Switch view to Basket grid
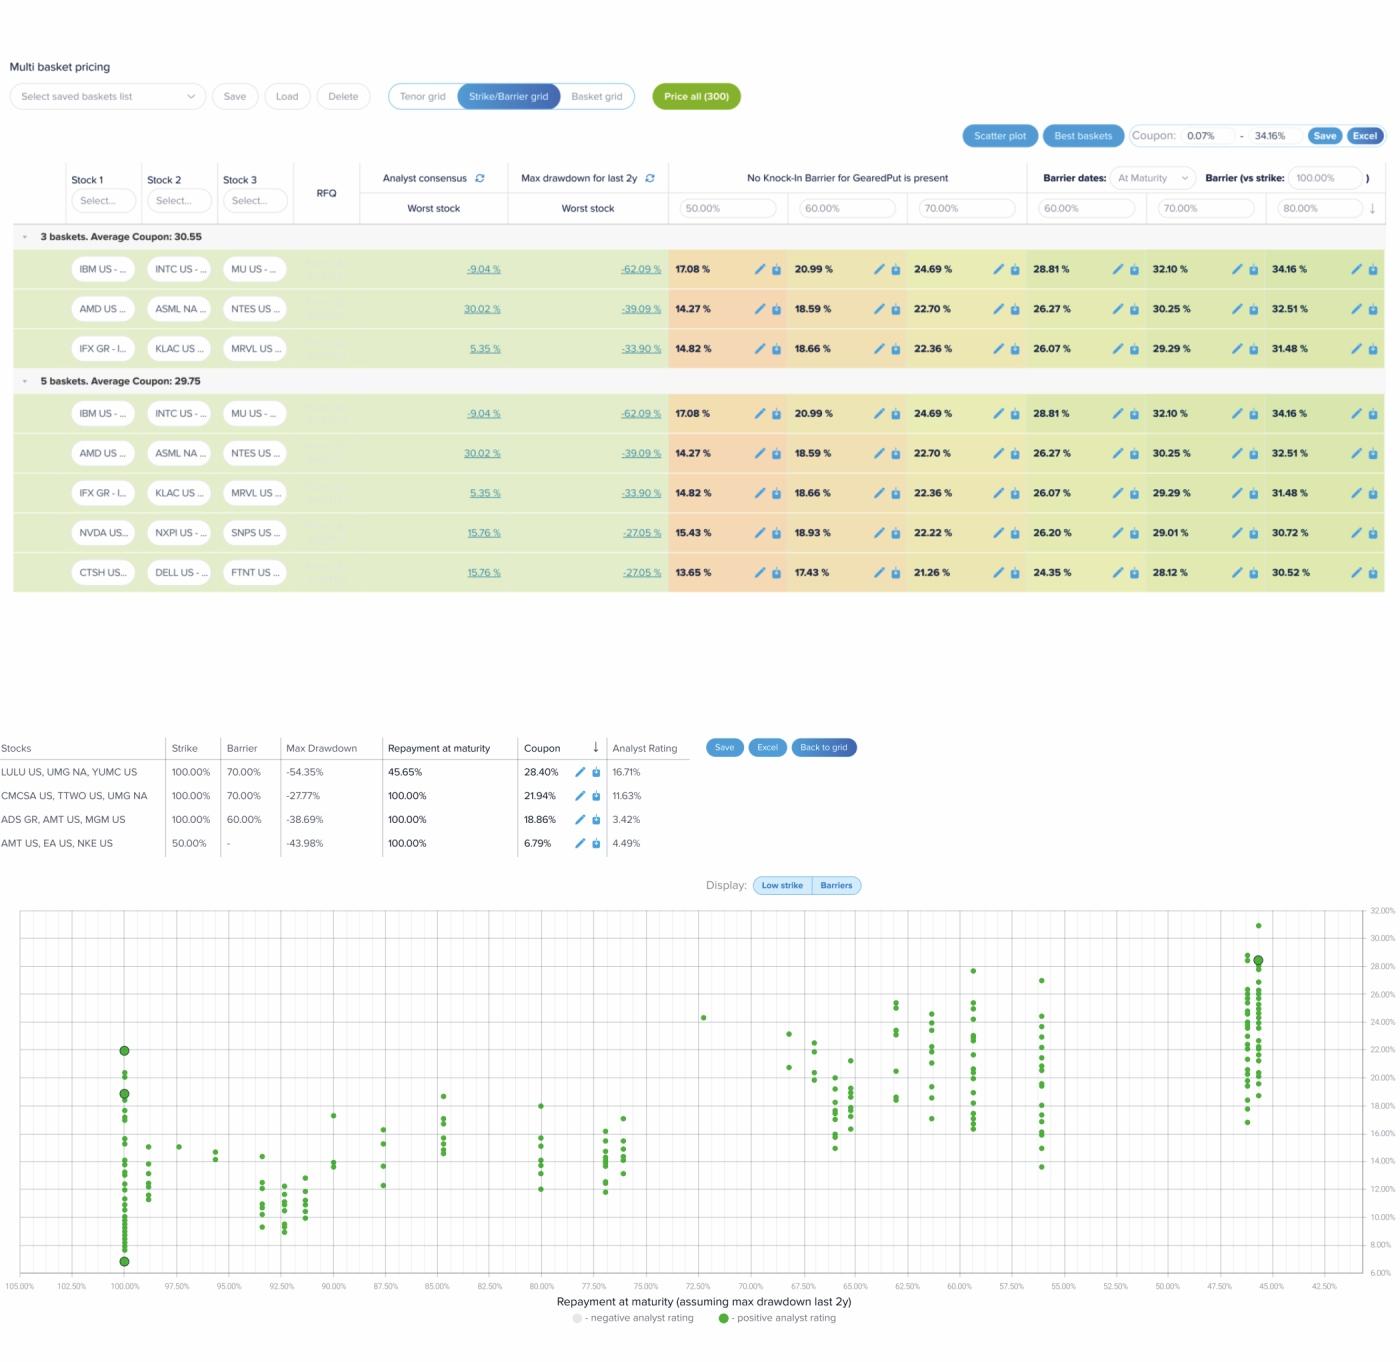Screen dimensions: 1400x1362 (597, 97)
